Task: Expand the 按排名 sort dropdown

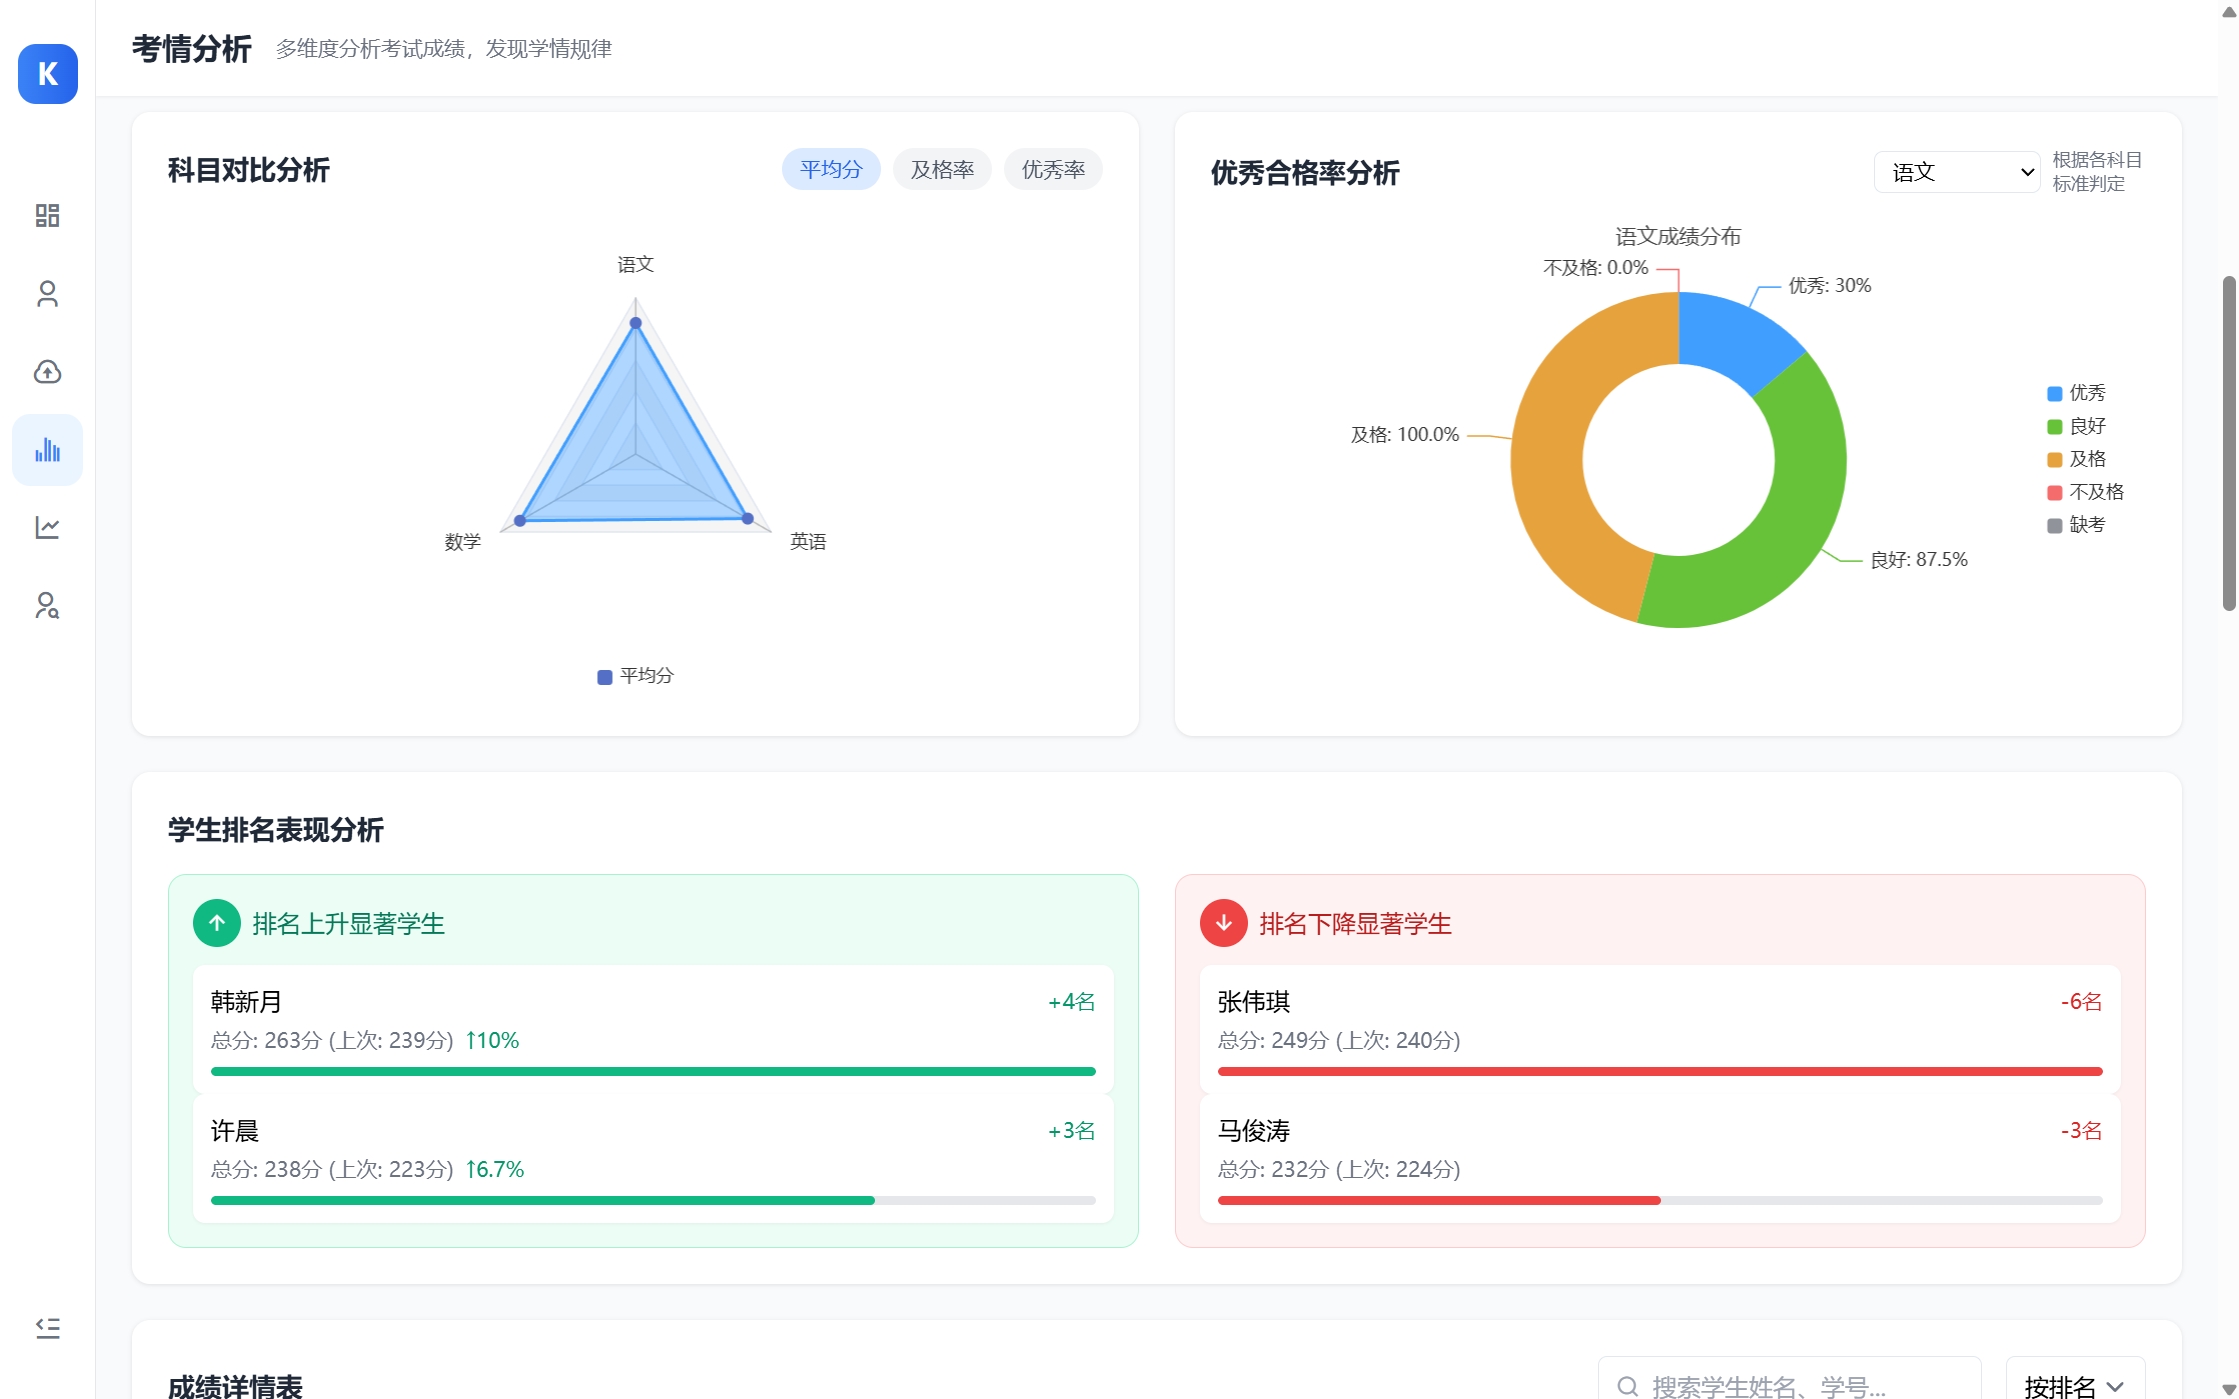Action: coord(2074,1385)
